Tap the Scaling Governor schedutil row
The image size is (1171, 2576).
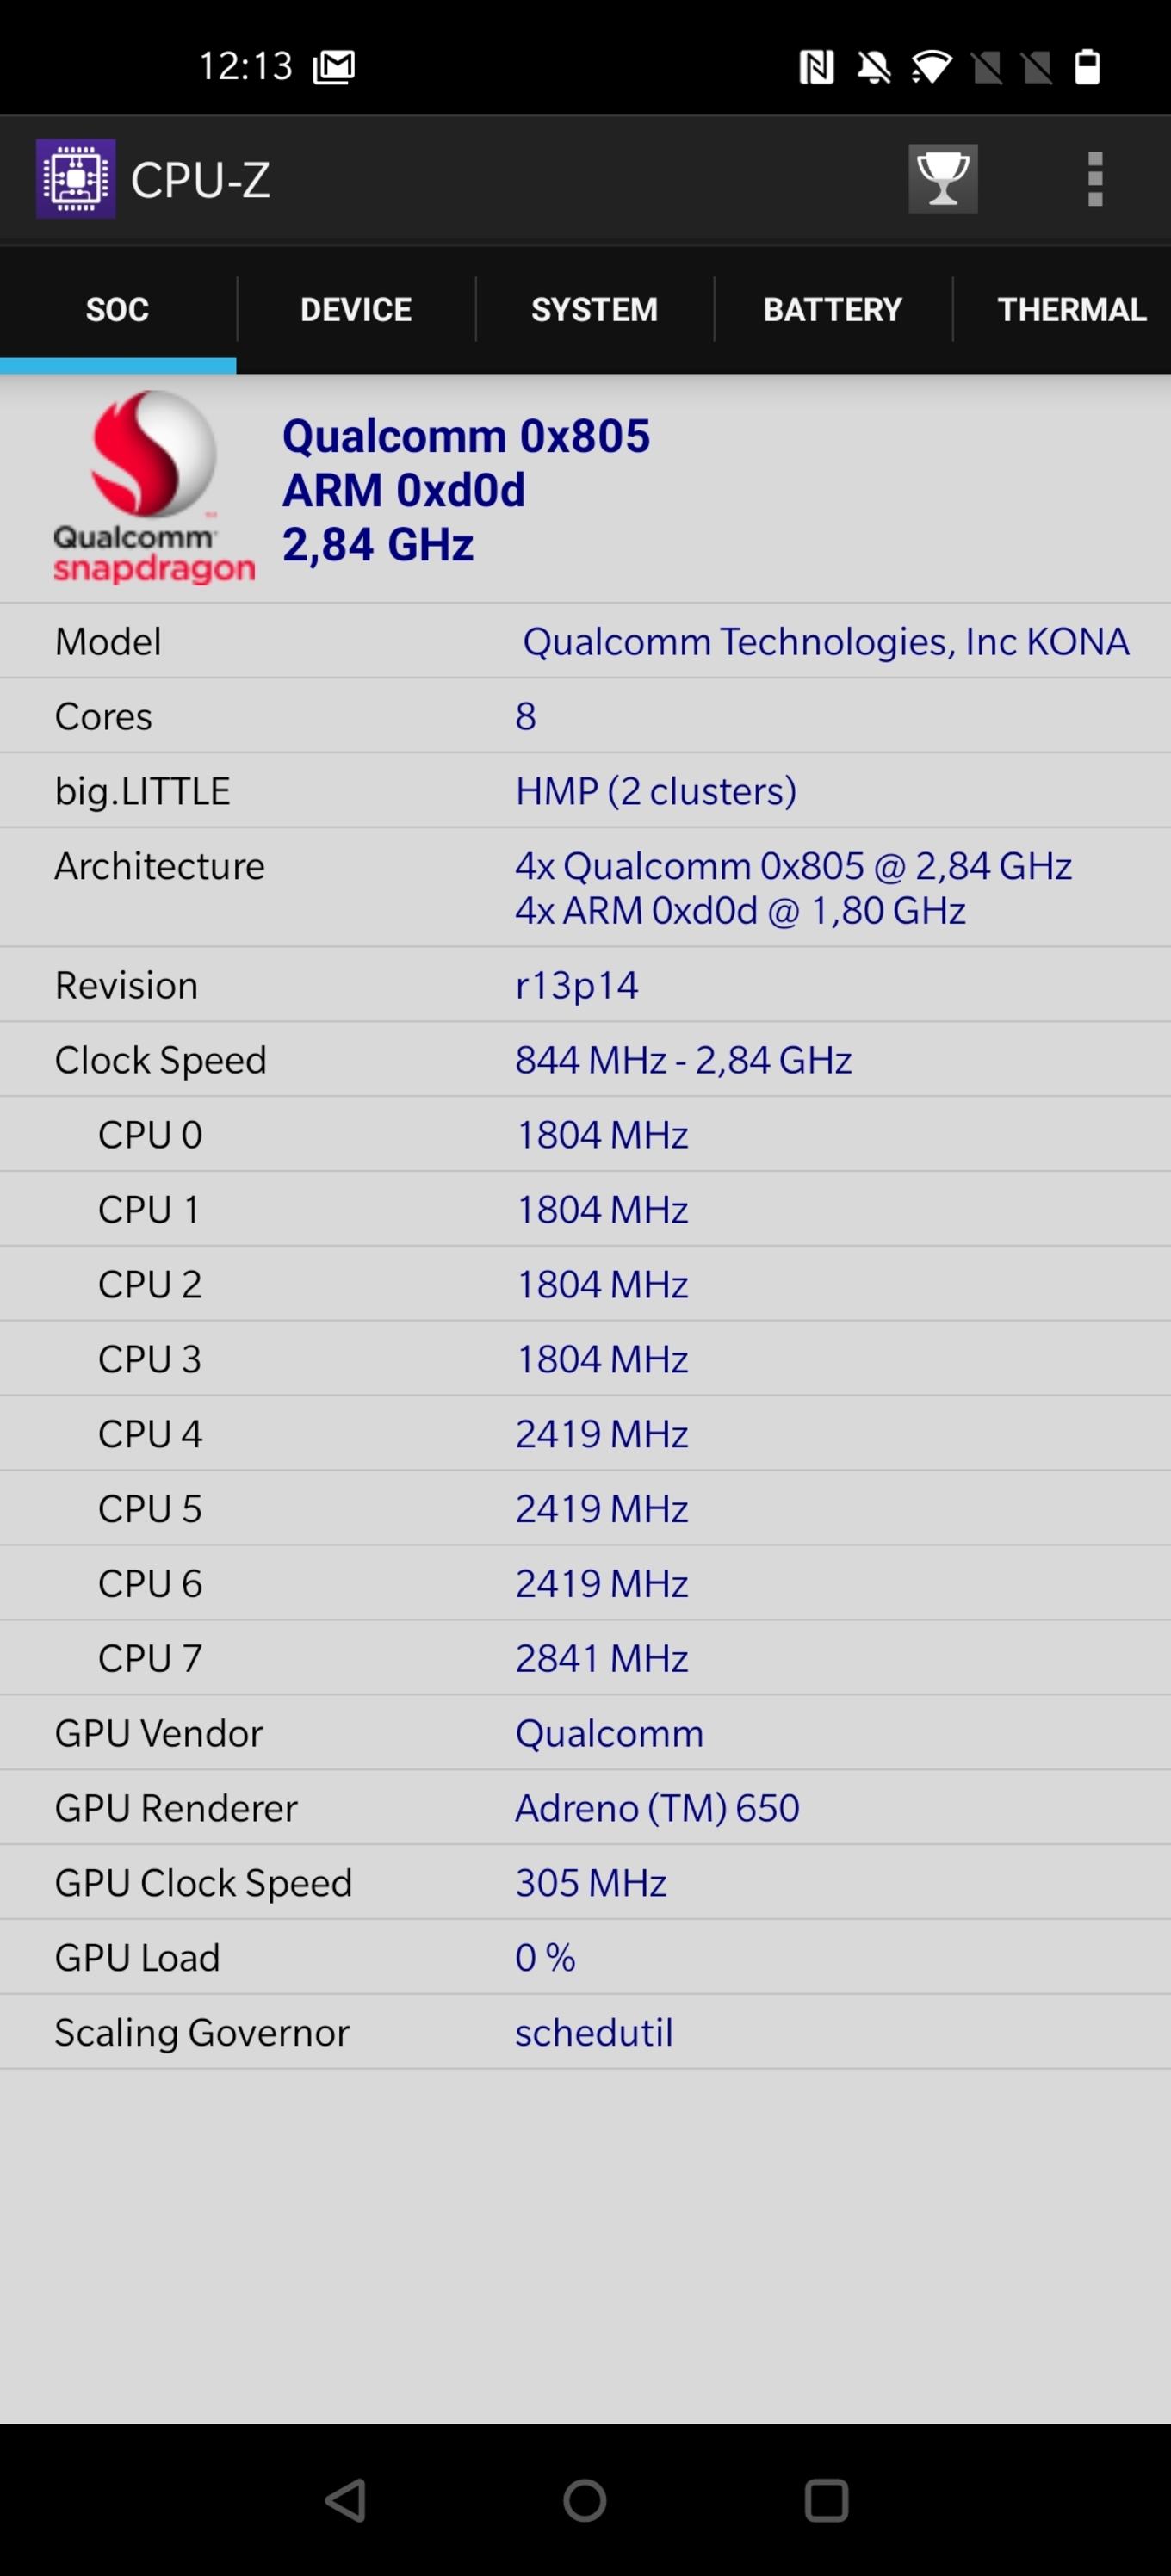[585, 2032]
